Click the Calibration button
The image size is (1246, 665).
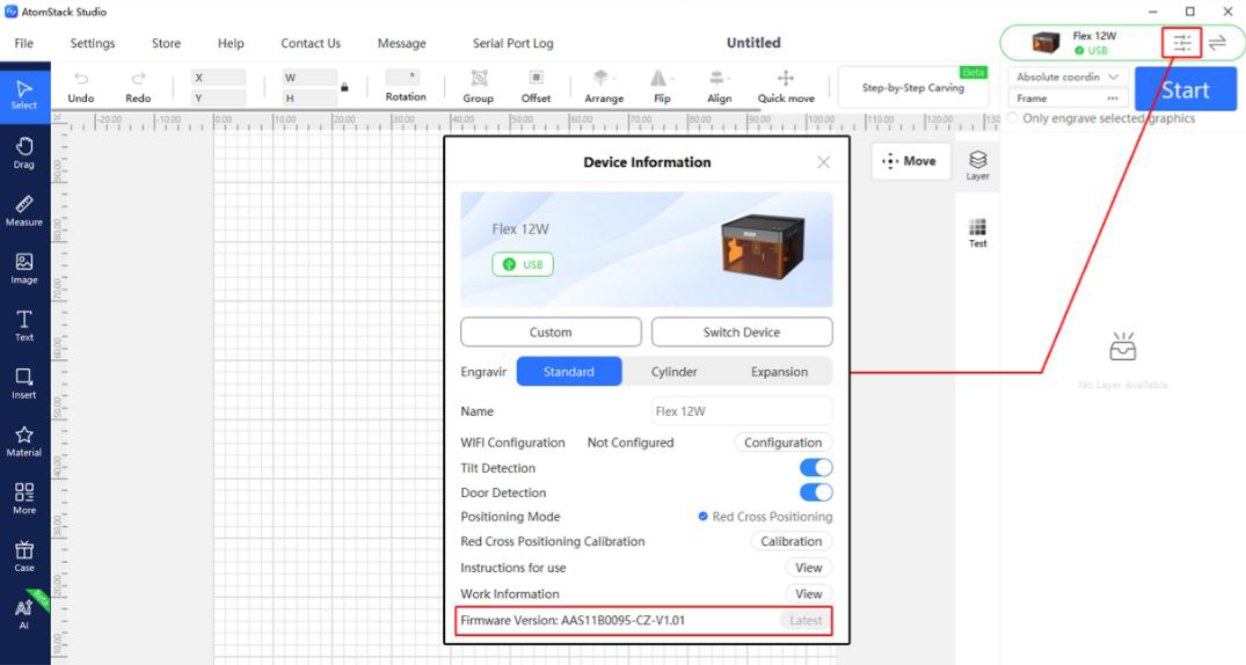tap(791, 541)
